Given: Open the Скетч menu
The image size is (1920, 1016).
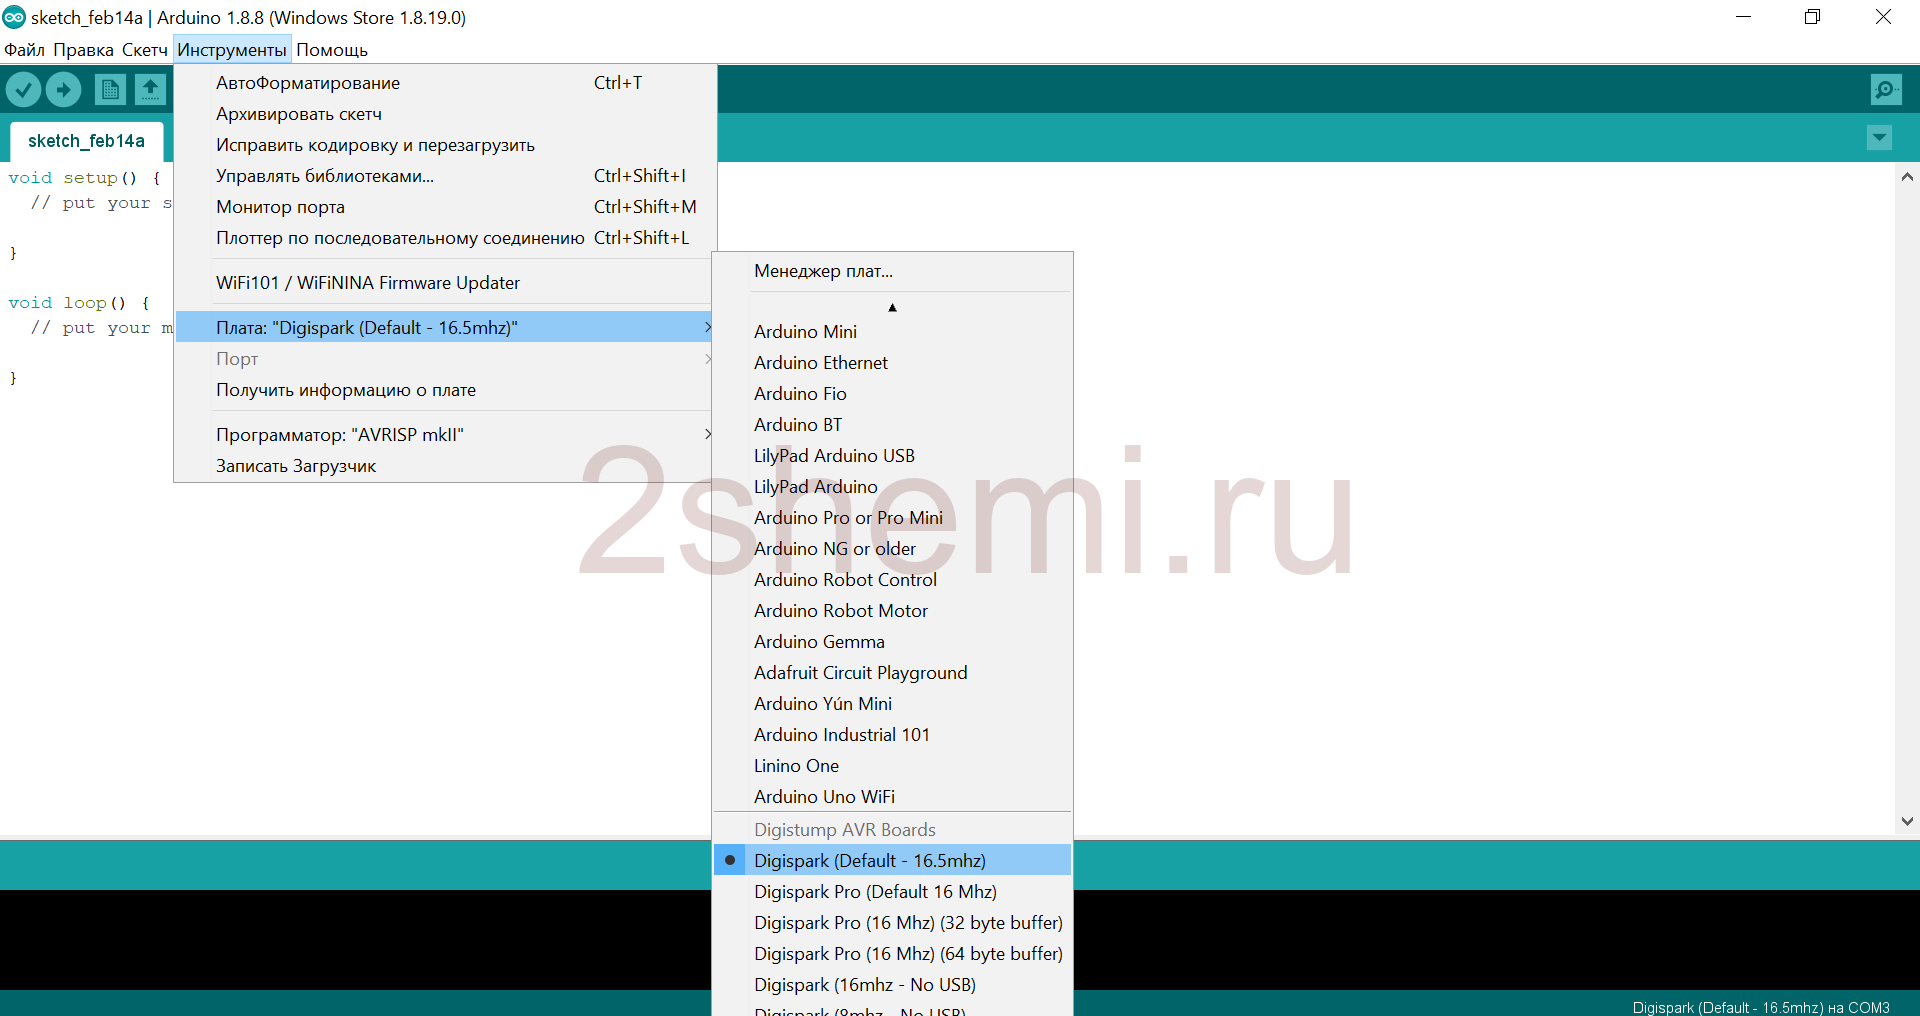Looking at the screenshot, I should [145, 50].
